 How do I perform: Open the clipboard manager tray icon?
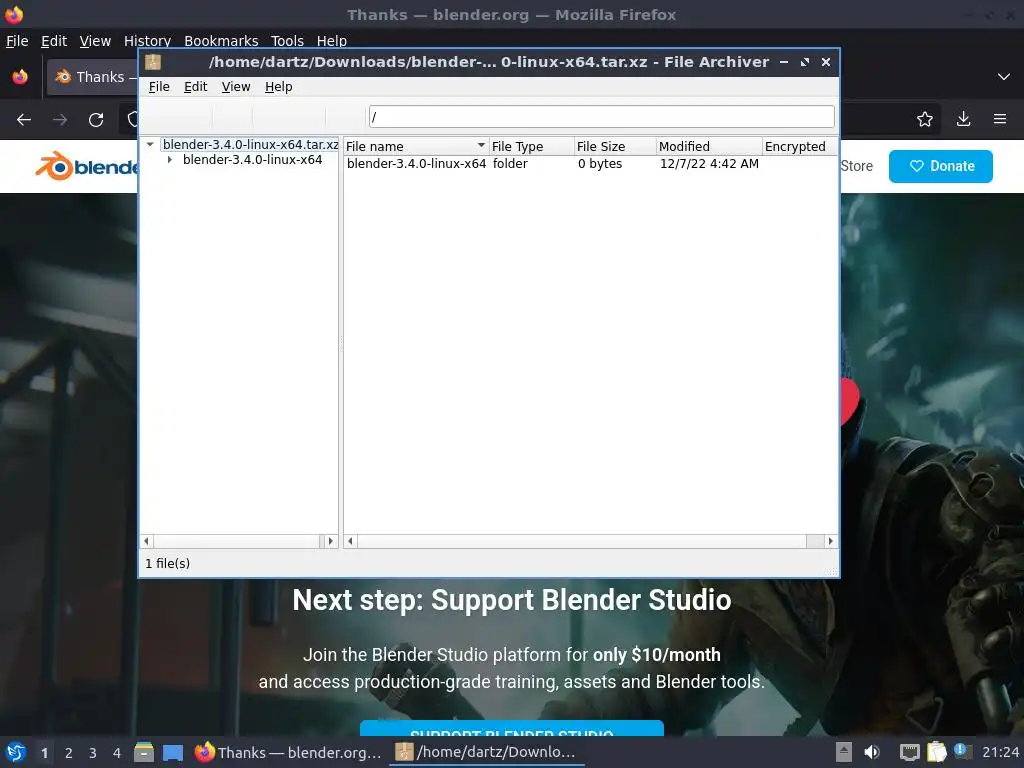pos(936,752)
